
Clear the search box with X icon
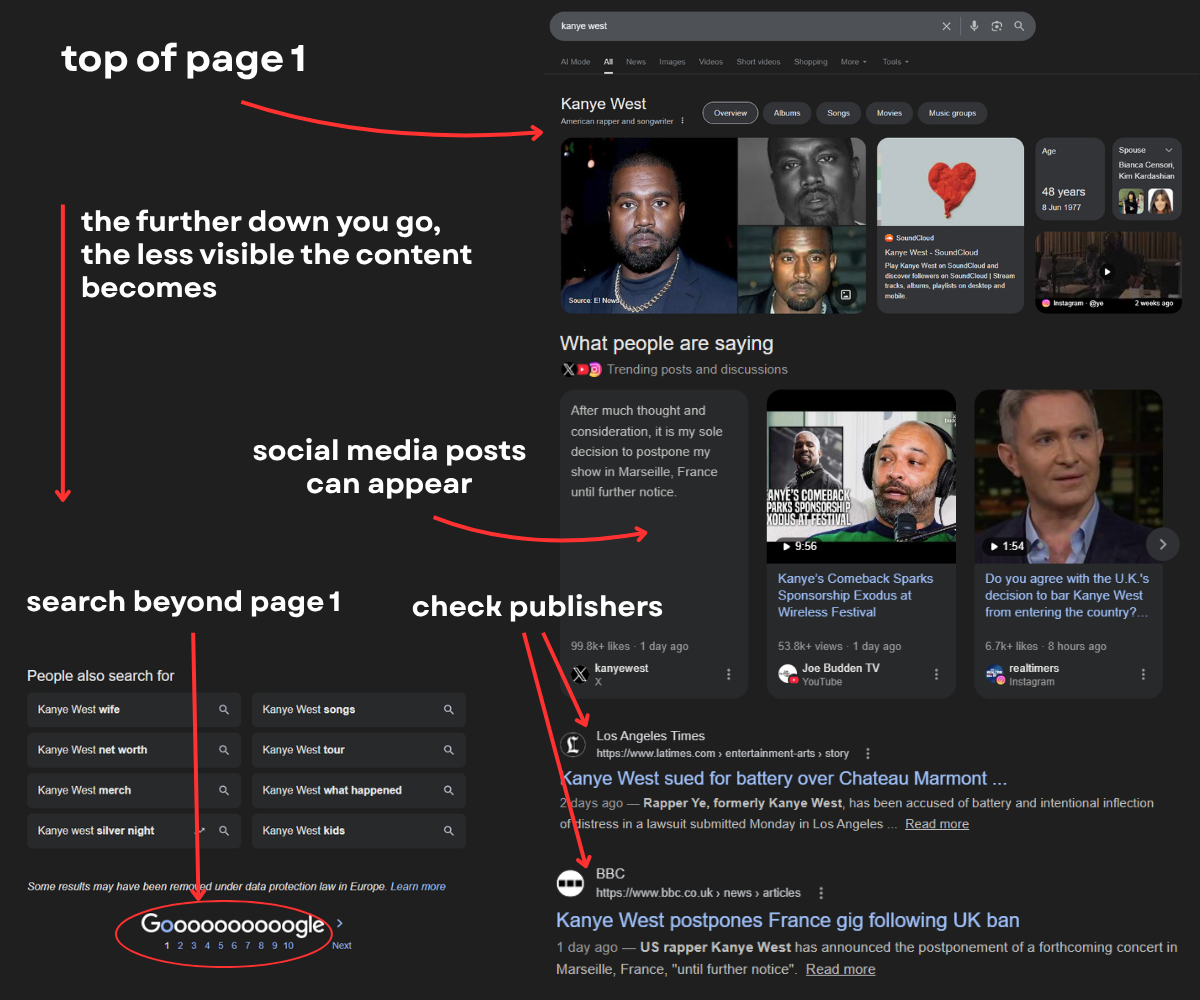tap(946, 26)
